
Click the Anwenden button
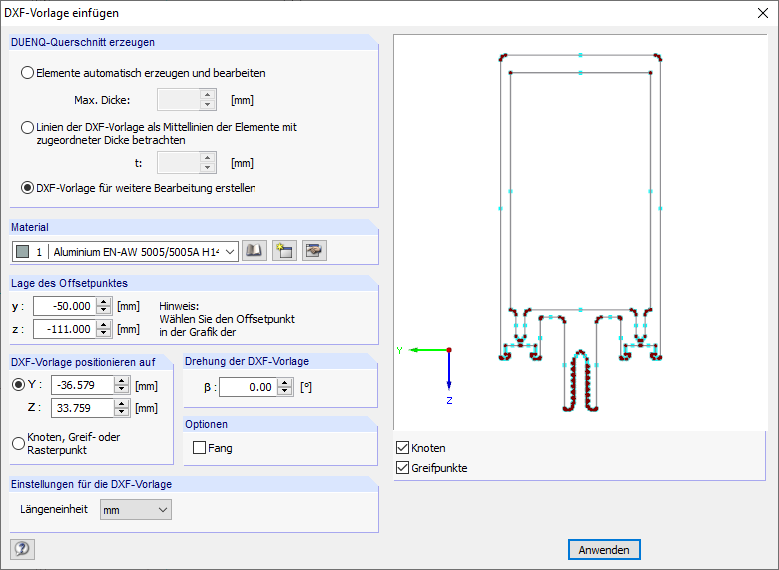coord(604,550)
